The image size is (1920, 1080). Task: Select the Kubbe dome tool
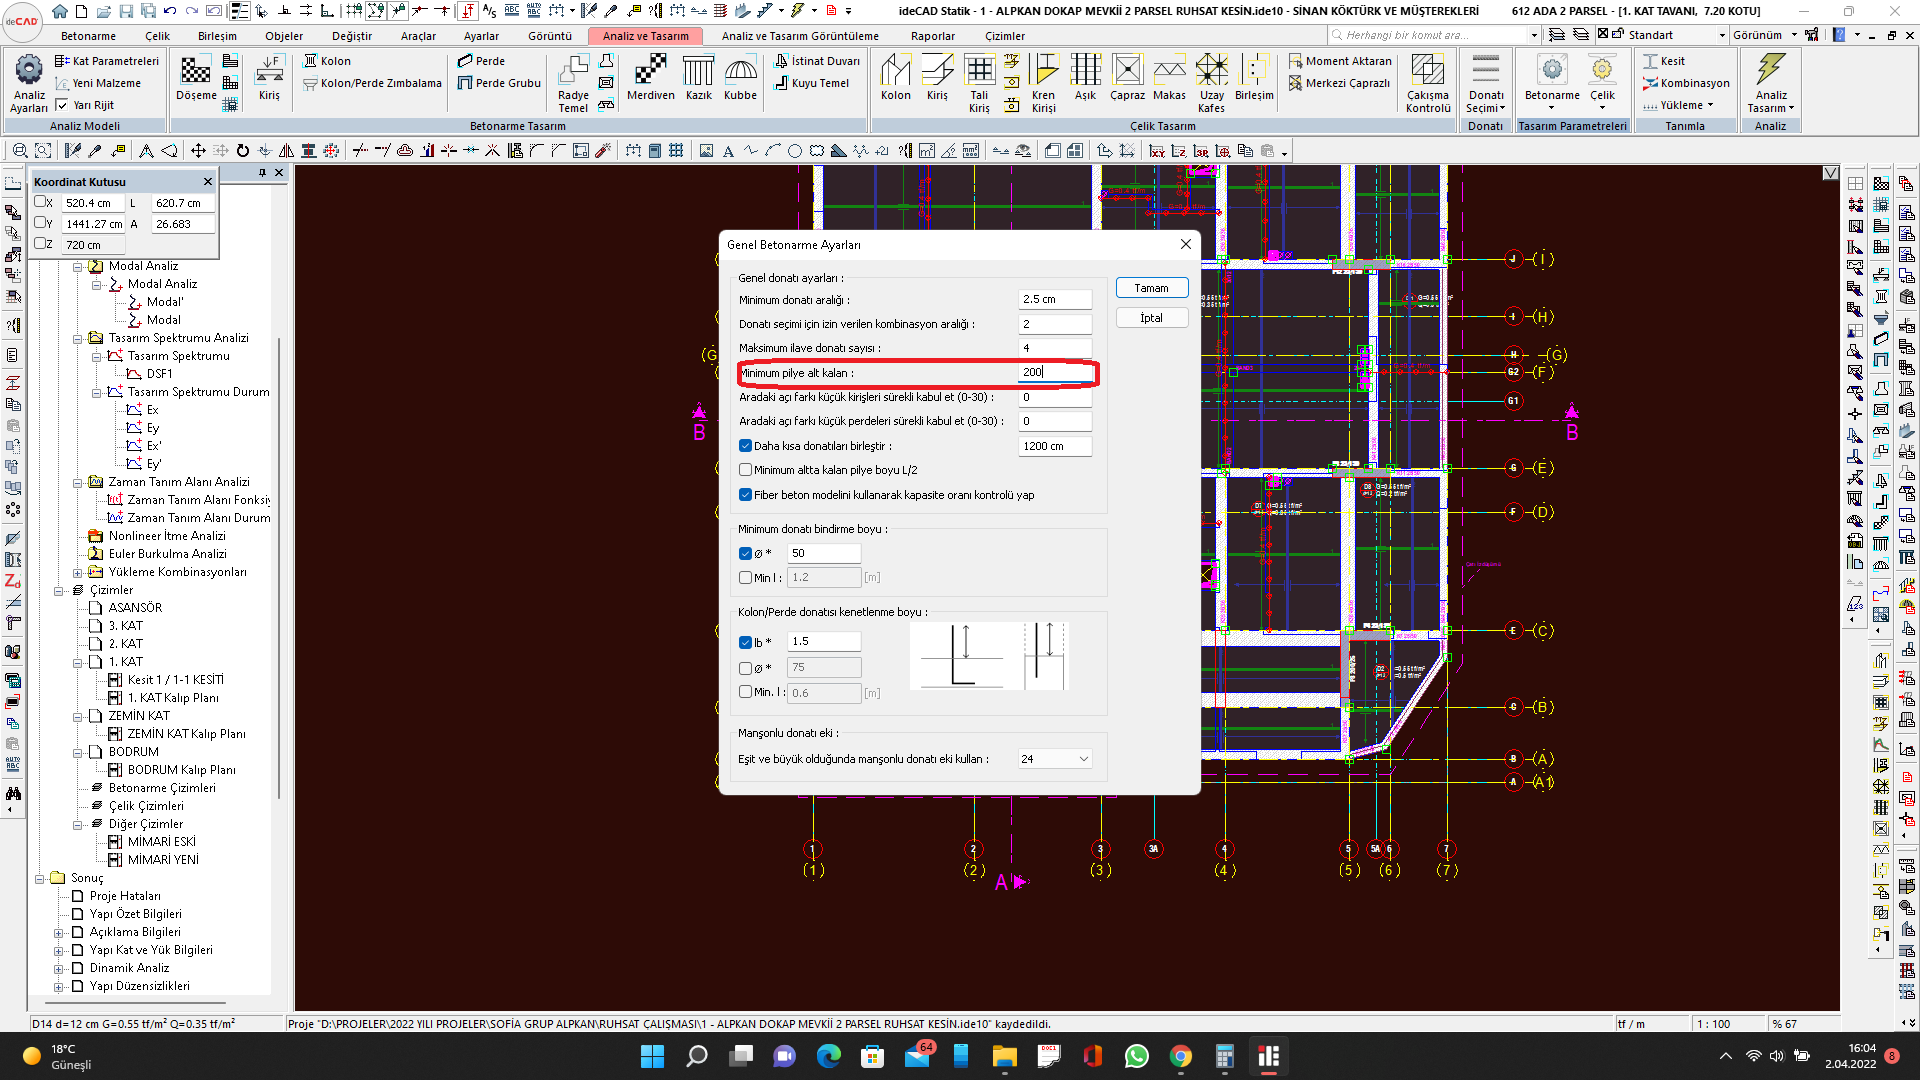pos(741,79)
